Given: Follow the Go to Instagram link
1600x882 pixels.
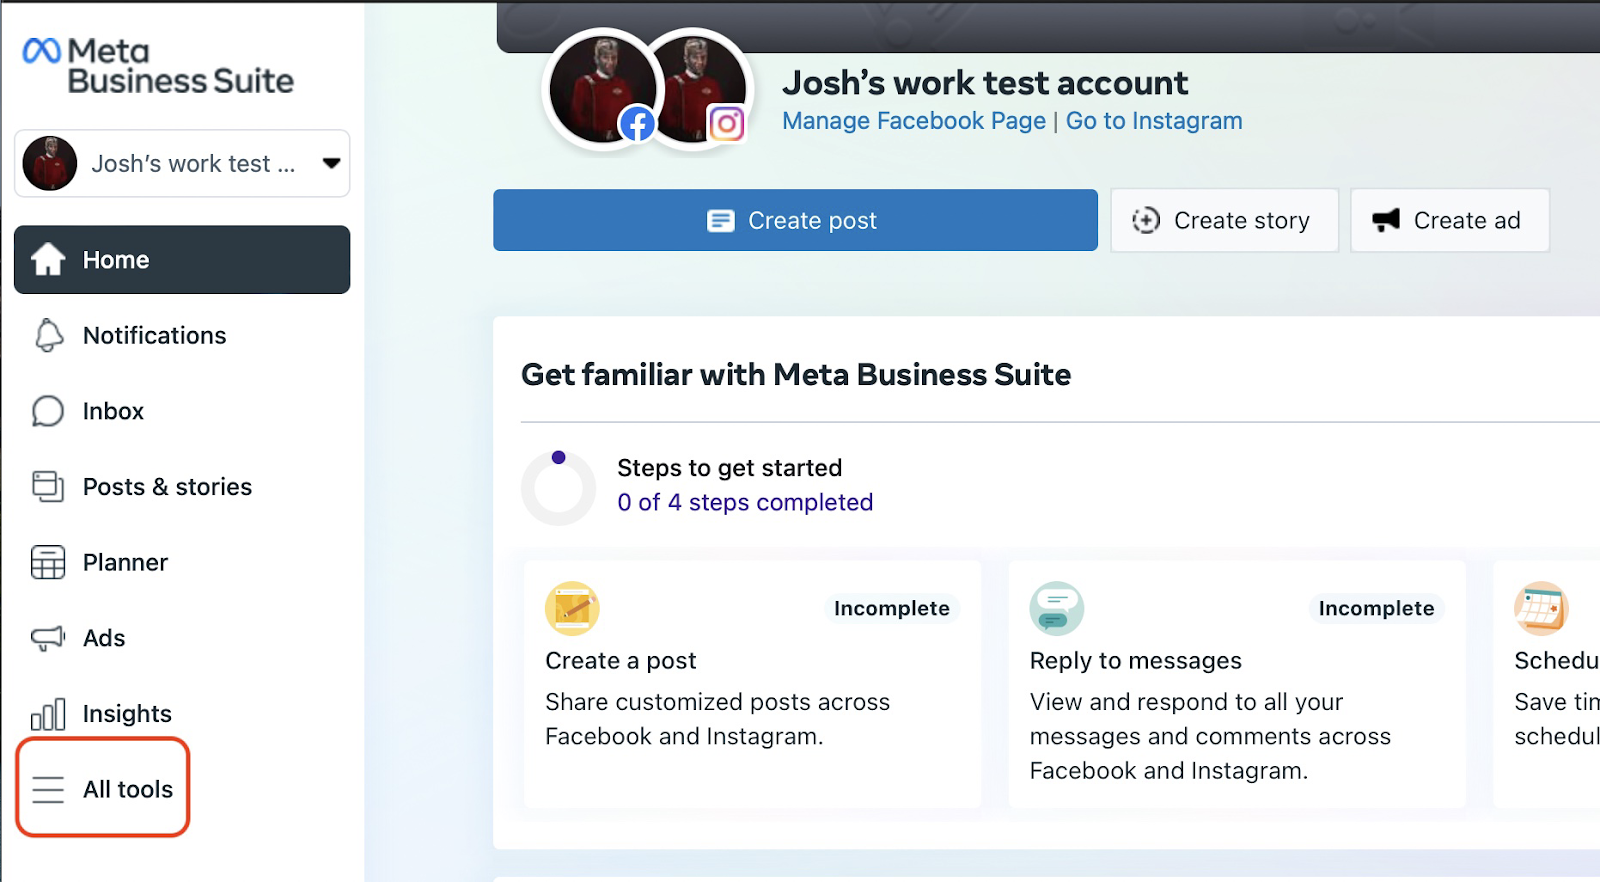Looking at the screenshot, I should [1154, 121].
